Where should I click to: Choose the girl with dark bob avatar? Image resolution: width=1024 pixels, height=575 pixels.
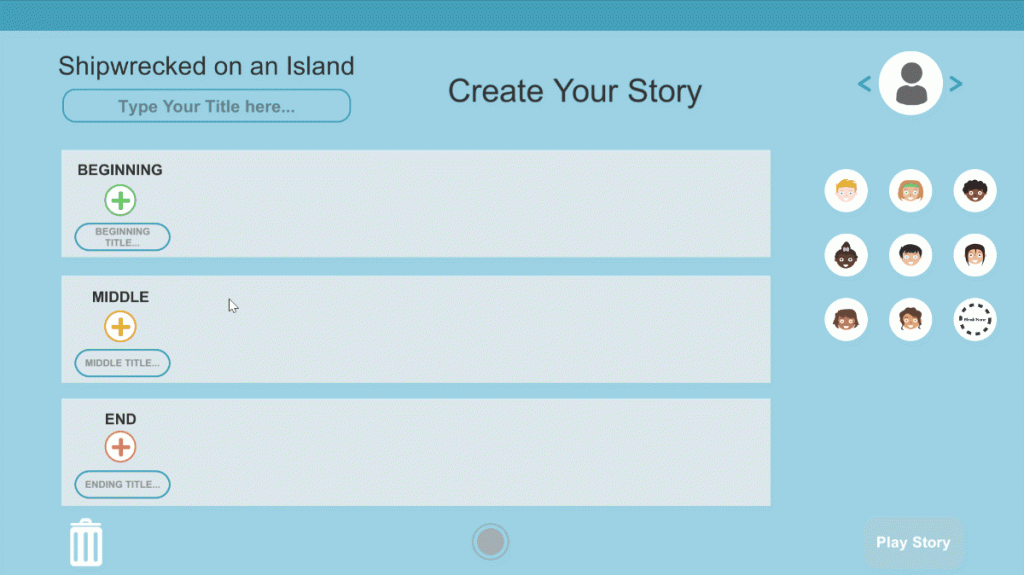(x=974, y=255)
